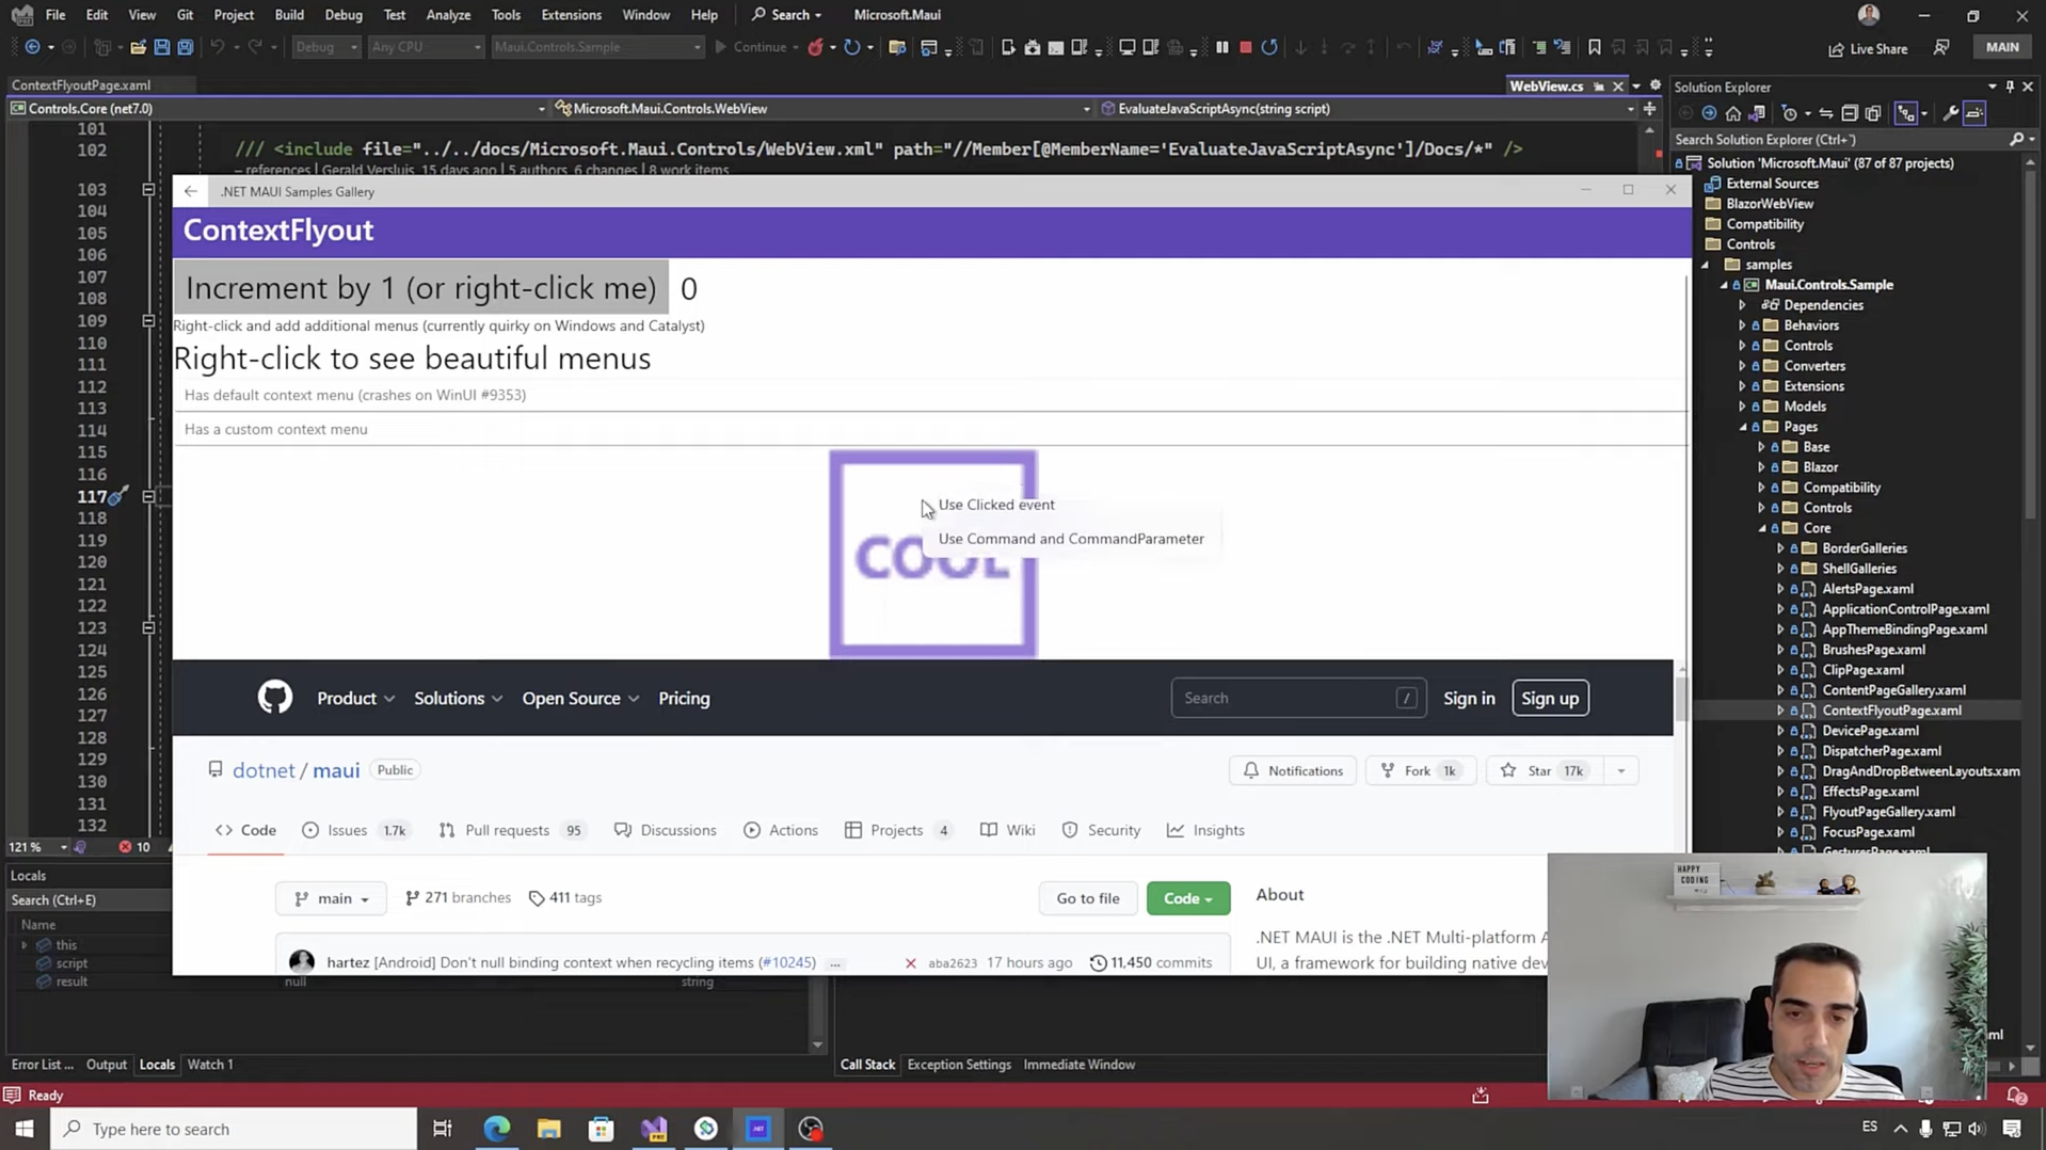Click the Open File folder icon

click(138, 47)
